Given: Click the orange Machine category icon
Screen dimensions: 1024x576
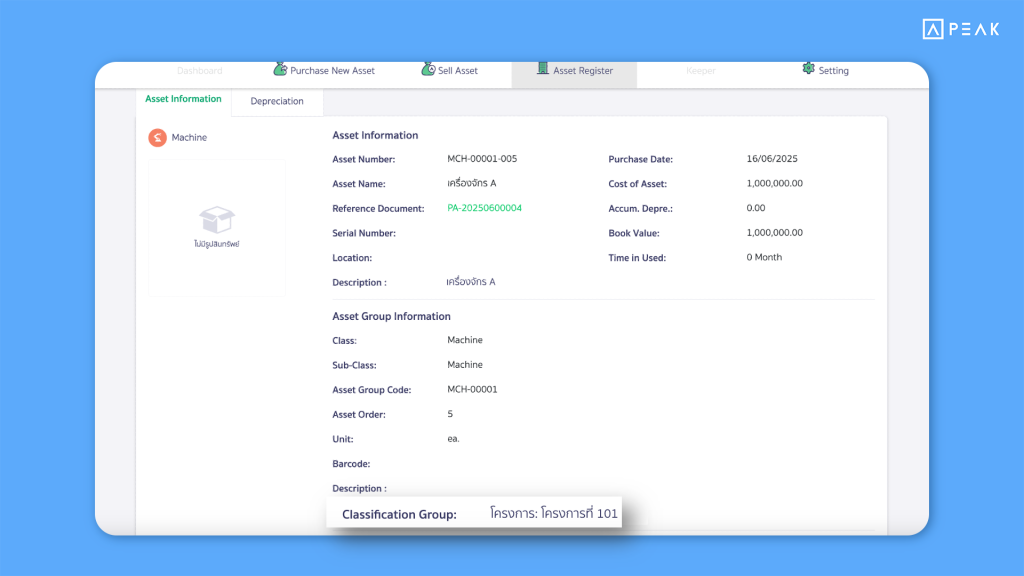Looking at the screenshot, I should coord(157,137).
